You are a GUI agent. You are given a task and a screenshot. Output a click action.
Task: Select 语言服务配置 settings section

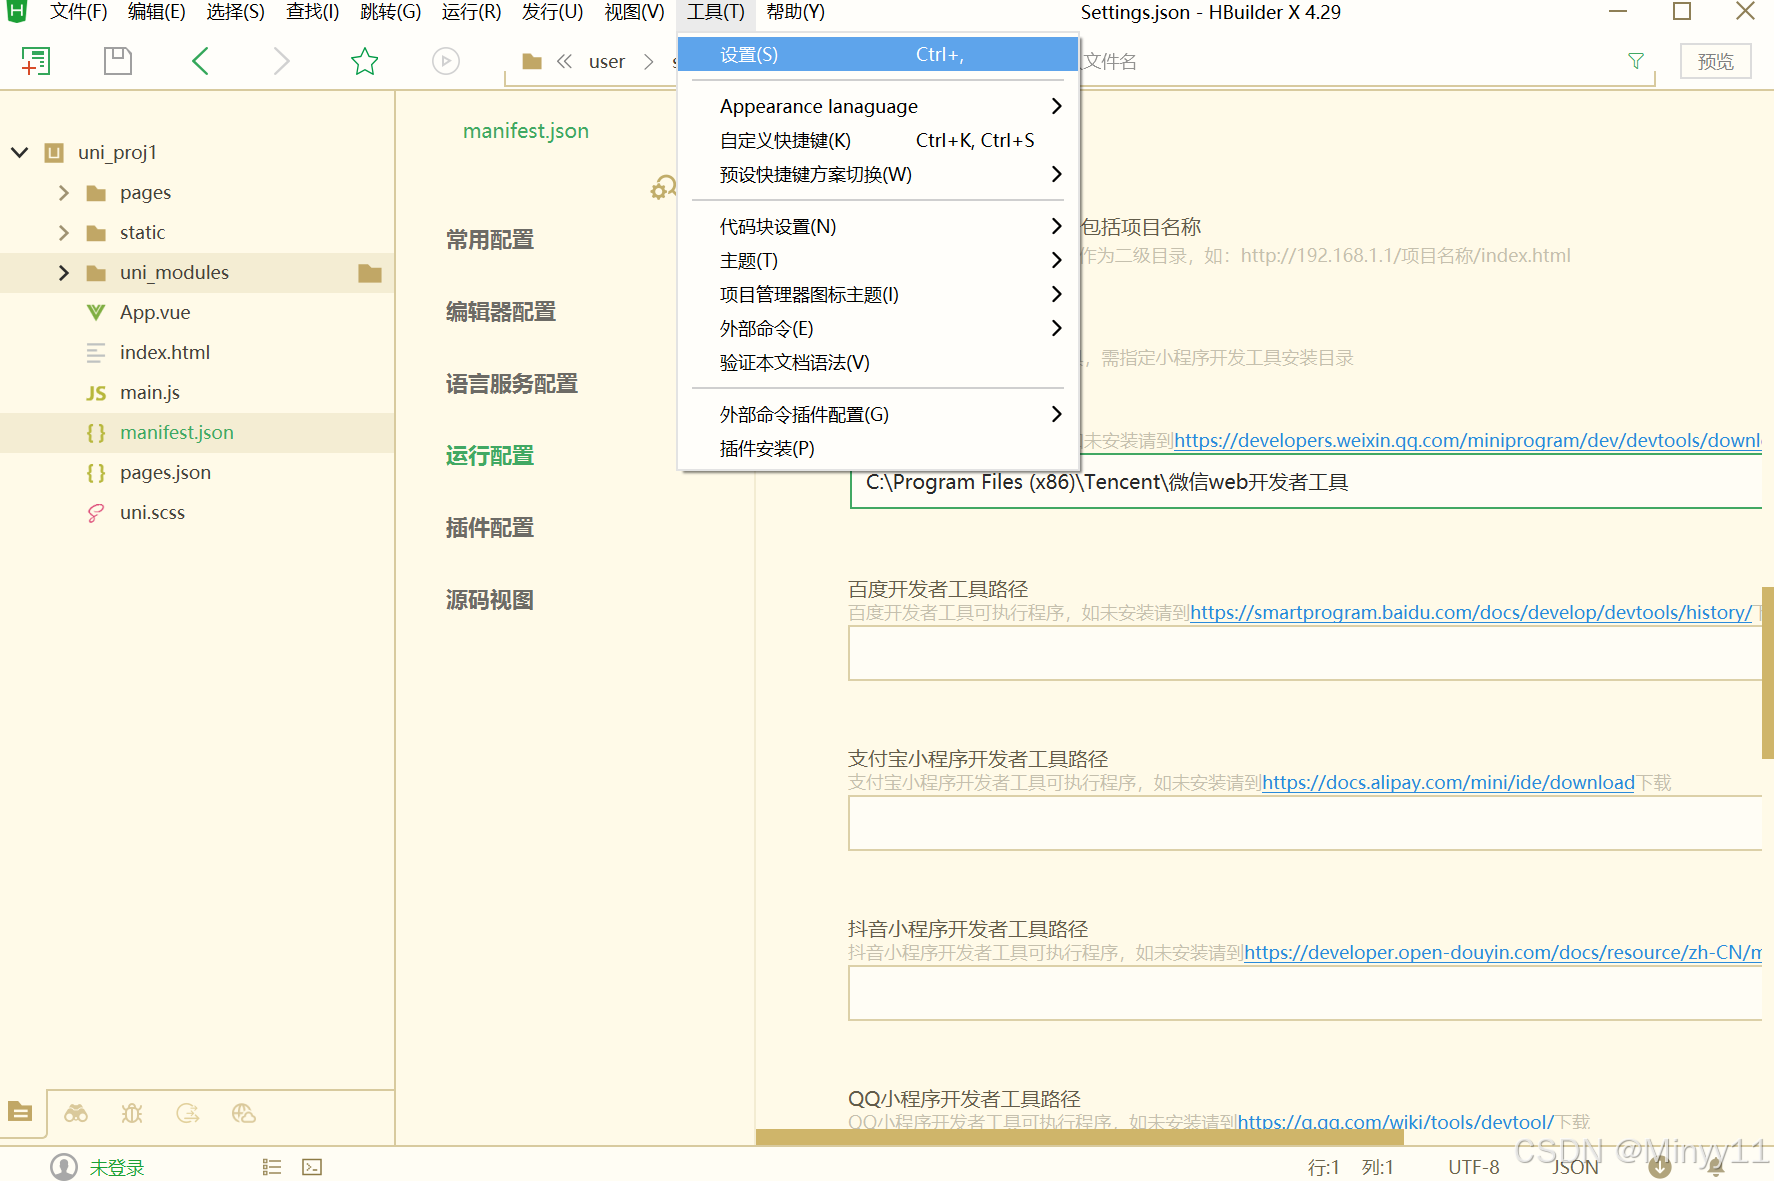click(x=512, y=384)
